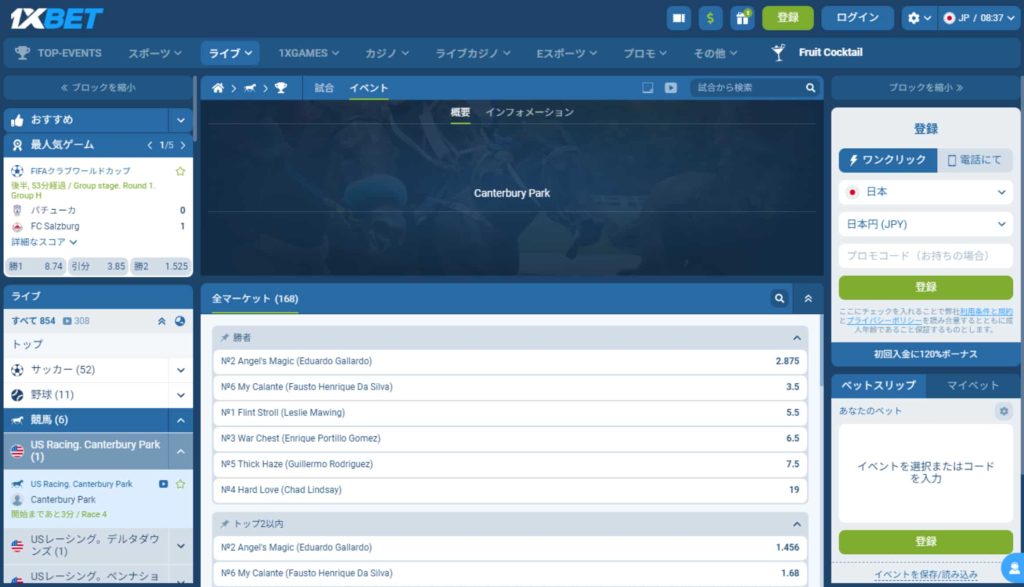Click the home breadcrumb icon
The height and width of the screenshot is (587, 1024).
217,87
